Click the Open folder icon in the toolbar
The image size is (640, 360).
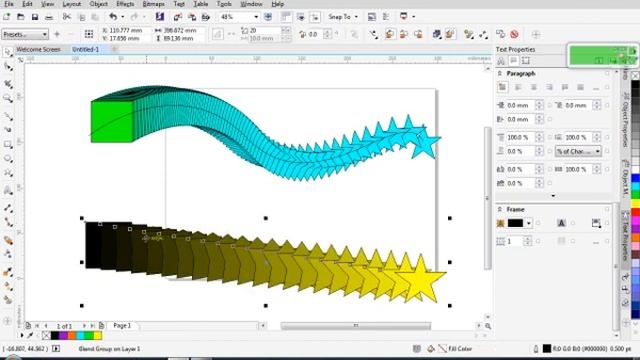[20, 17]
